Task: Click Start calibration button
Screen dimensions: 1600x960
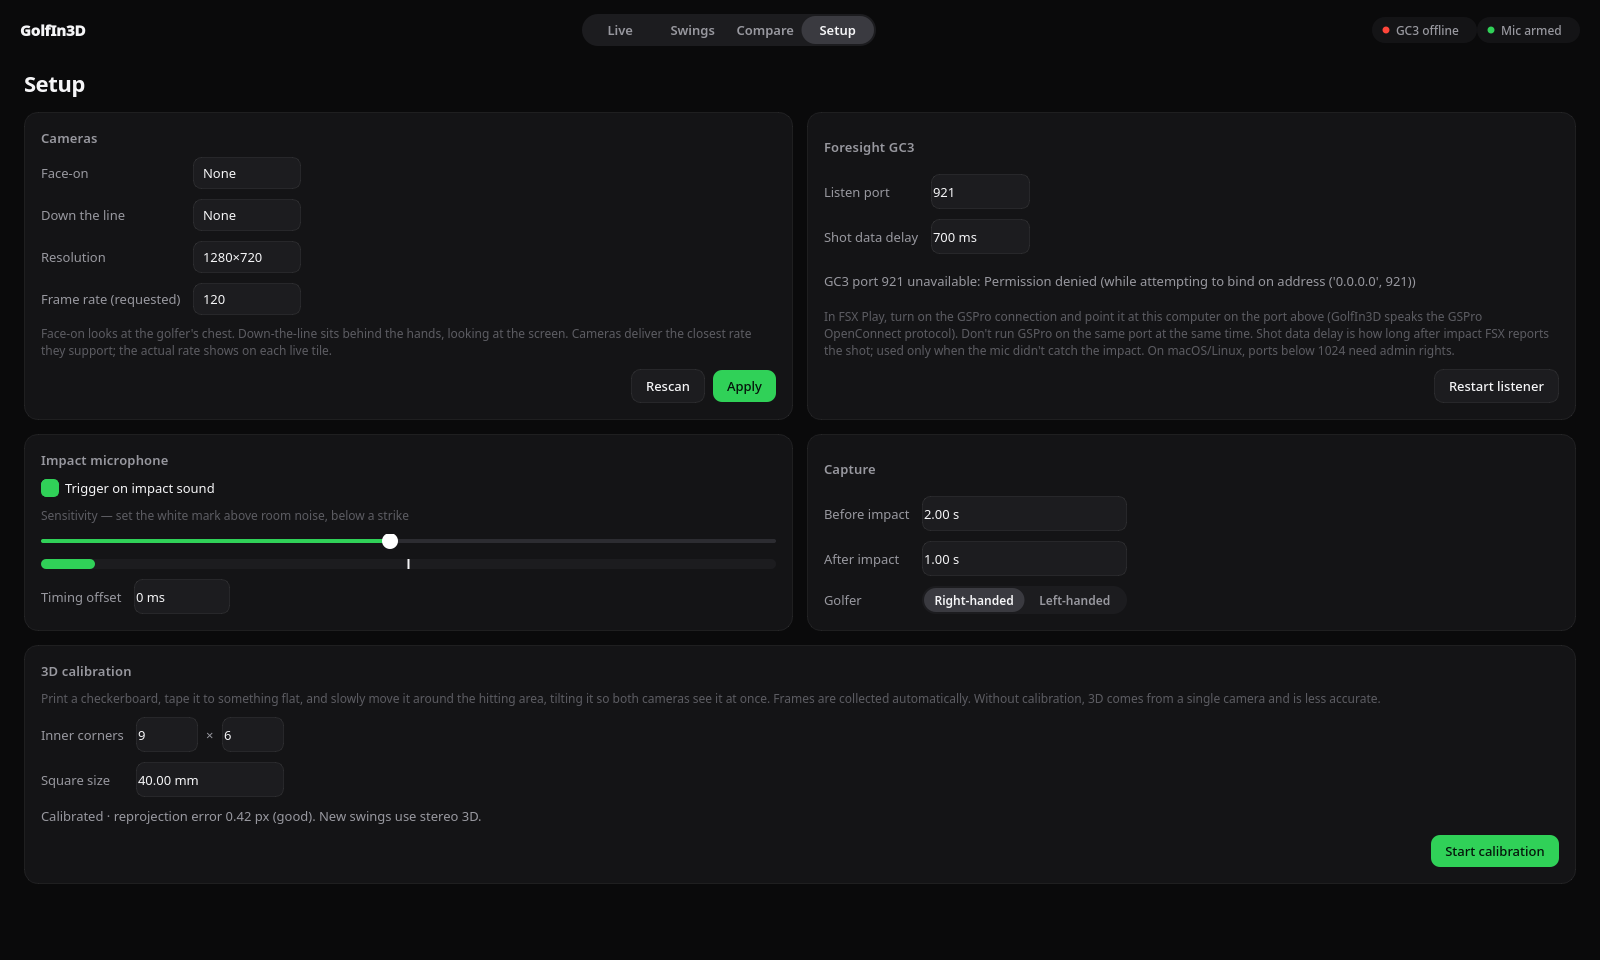Action: (x=1495, y=851)
